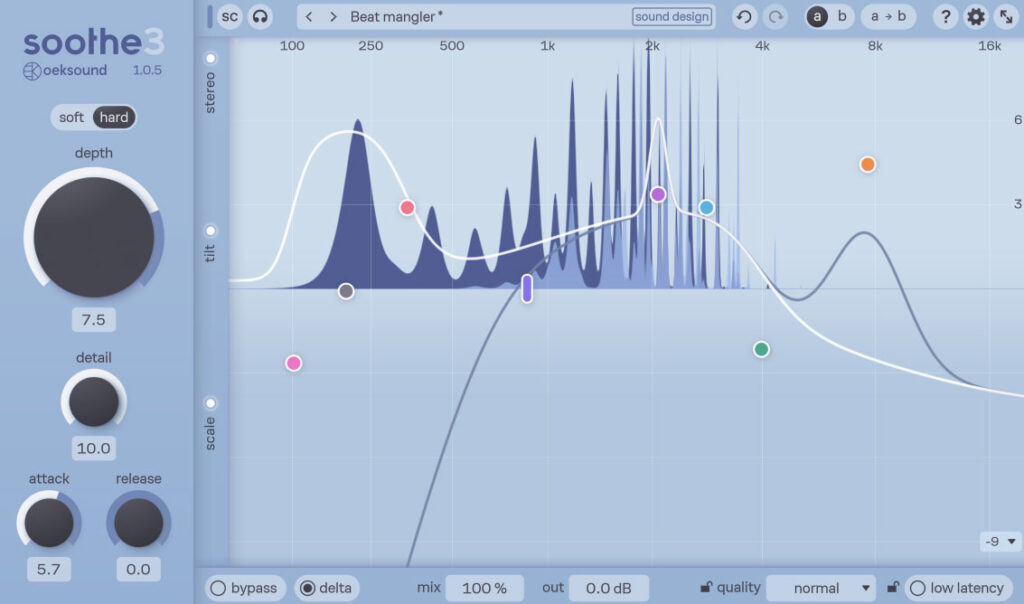The height and width of the screenshot is (604, 1024).
Task: Click the 1.0.5 version number
Action: pyautogui.click(x=147, y=70)
